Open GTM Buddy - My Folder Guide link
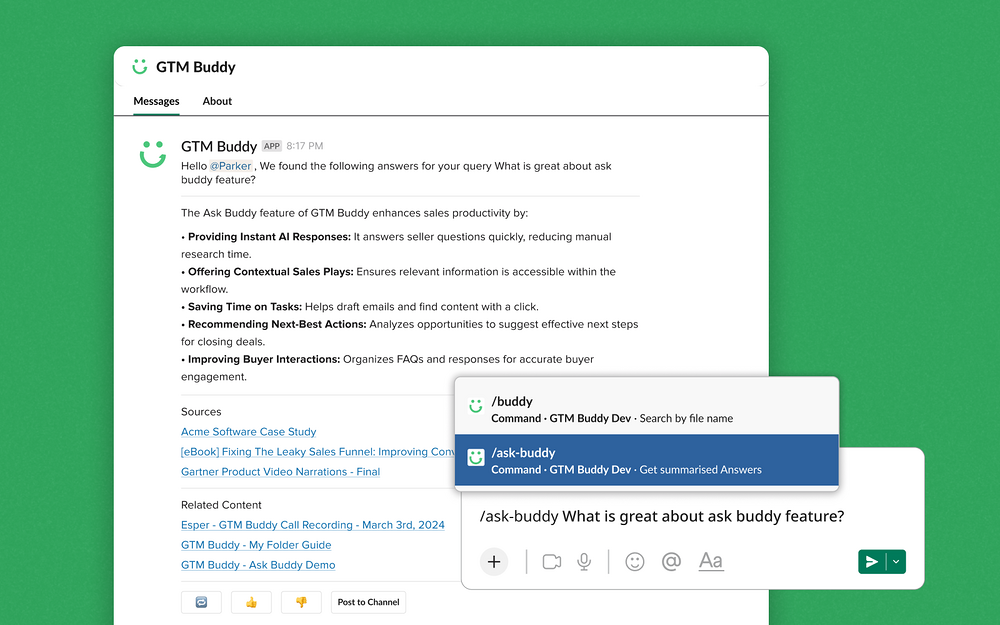 (x=256, y=545)
